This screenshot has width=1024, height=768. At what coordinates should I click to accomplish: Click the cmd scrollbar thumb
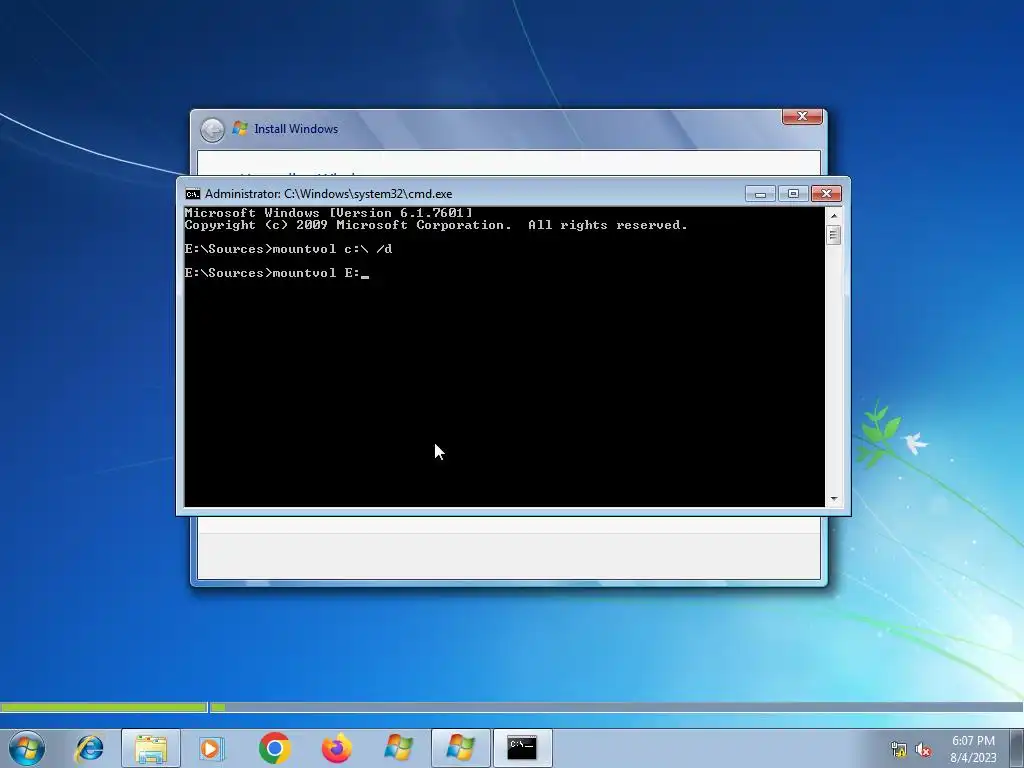pyautogui.click(x=833, y=235)
